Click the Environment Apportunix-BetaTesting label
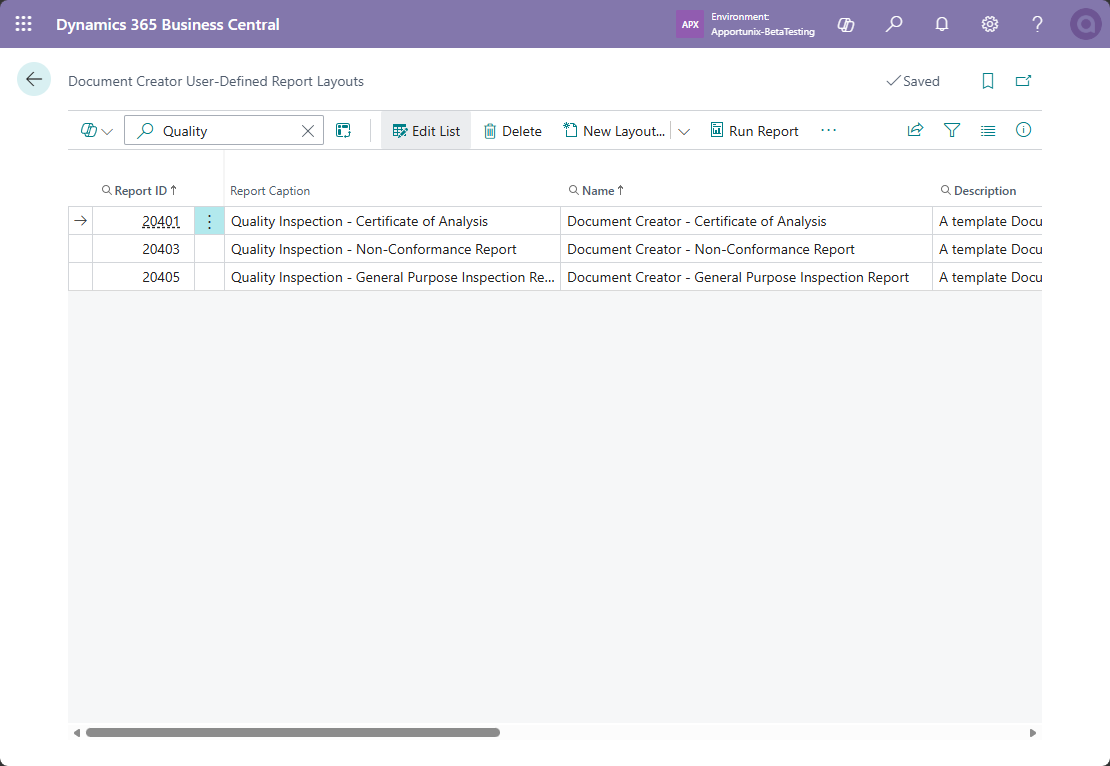 click(763, 24)
